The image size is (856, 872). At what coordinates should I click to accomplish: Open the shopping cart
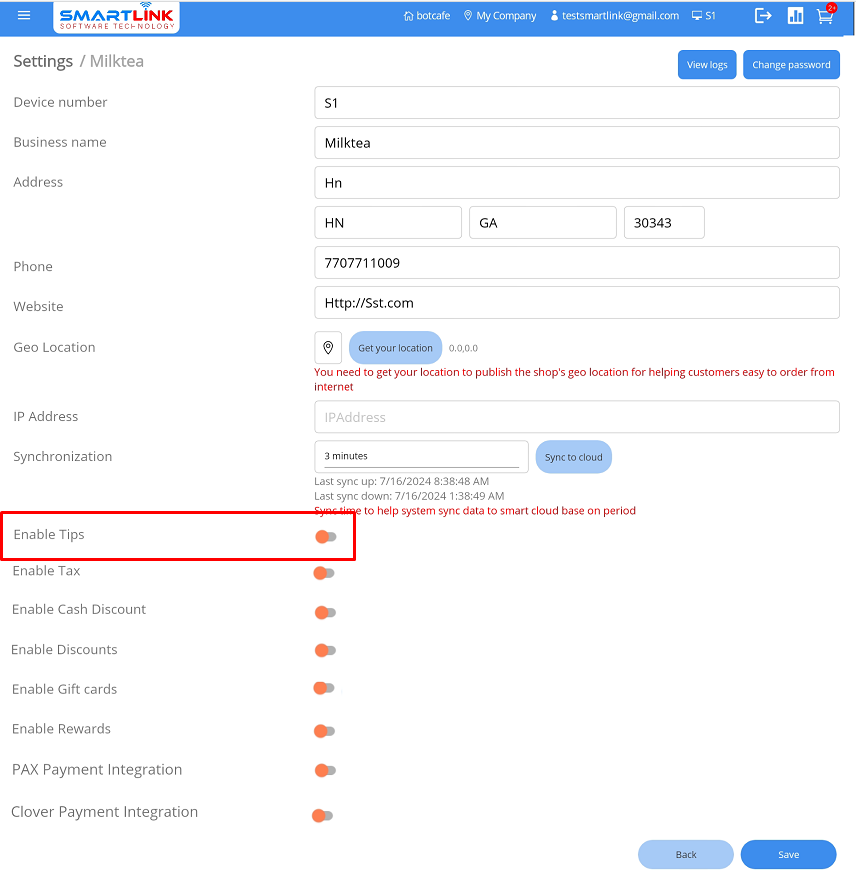[825, 16]
